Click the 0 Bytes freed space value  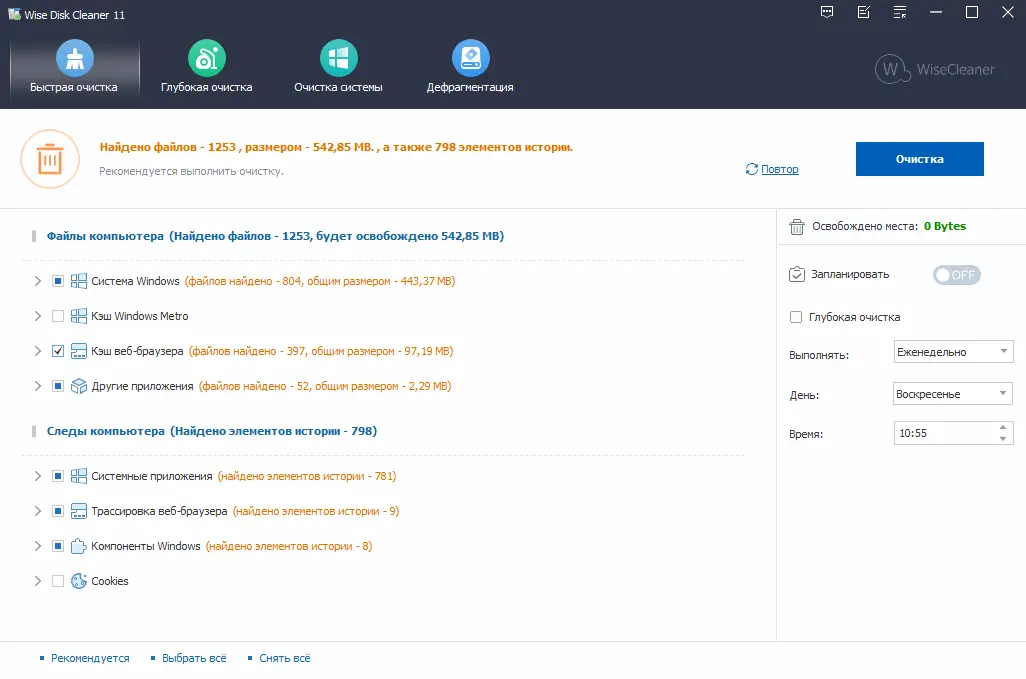tap(945, 226)
